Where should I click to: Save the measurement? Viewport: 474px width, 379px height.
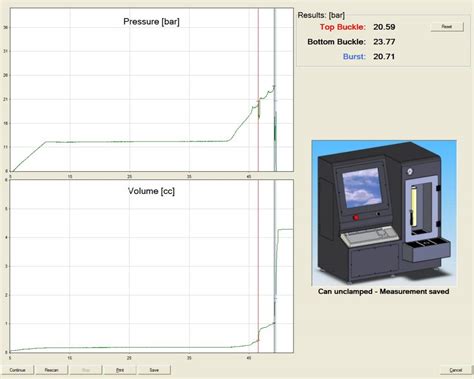coord(154,370)
